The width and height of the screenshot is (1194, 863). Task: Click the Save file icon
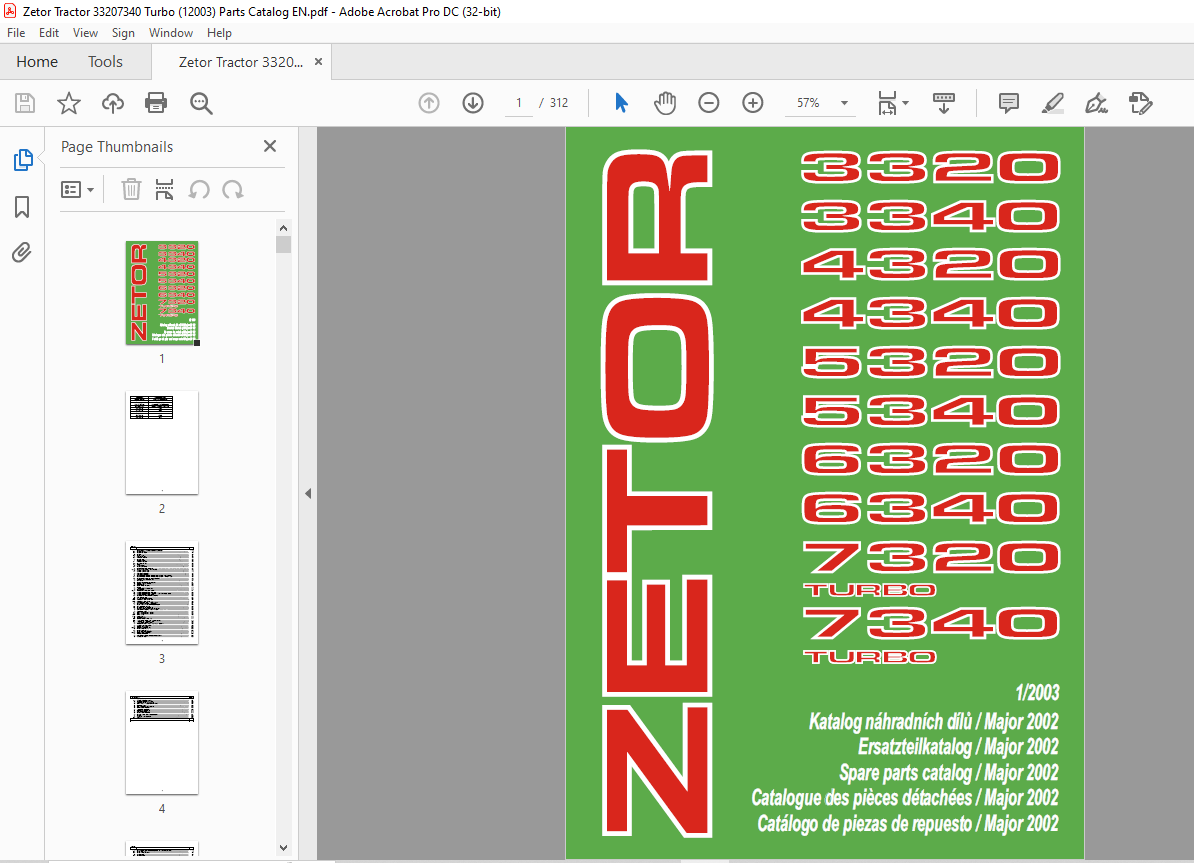click(x=25, y=103)
